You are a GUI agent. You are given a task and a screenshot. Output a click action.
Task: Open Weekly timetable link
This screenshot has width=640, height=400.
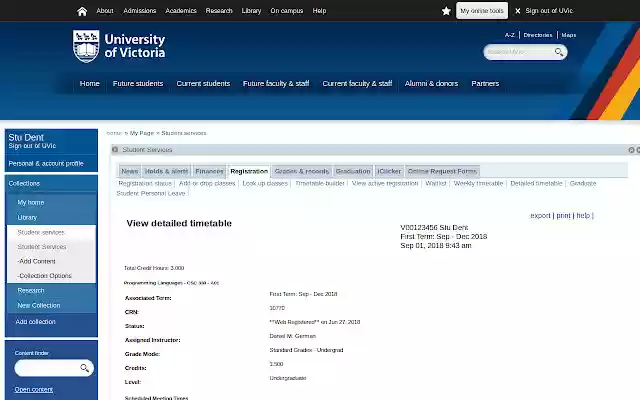pyautogui.click(x=478, y=184)
